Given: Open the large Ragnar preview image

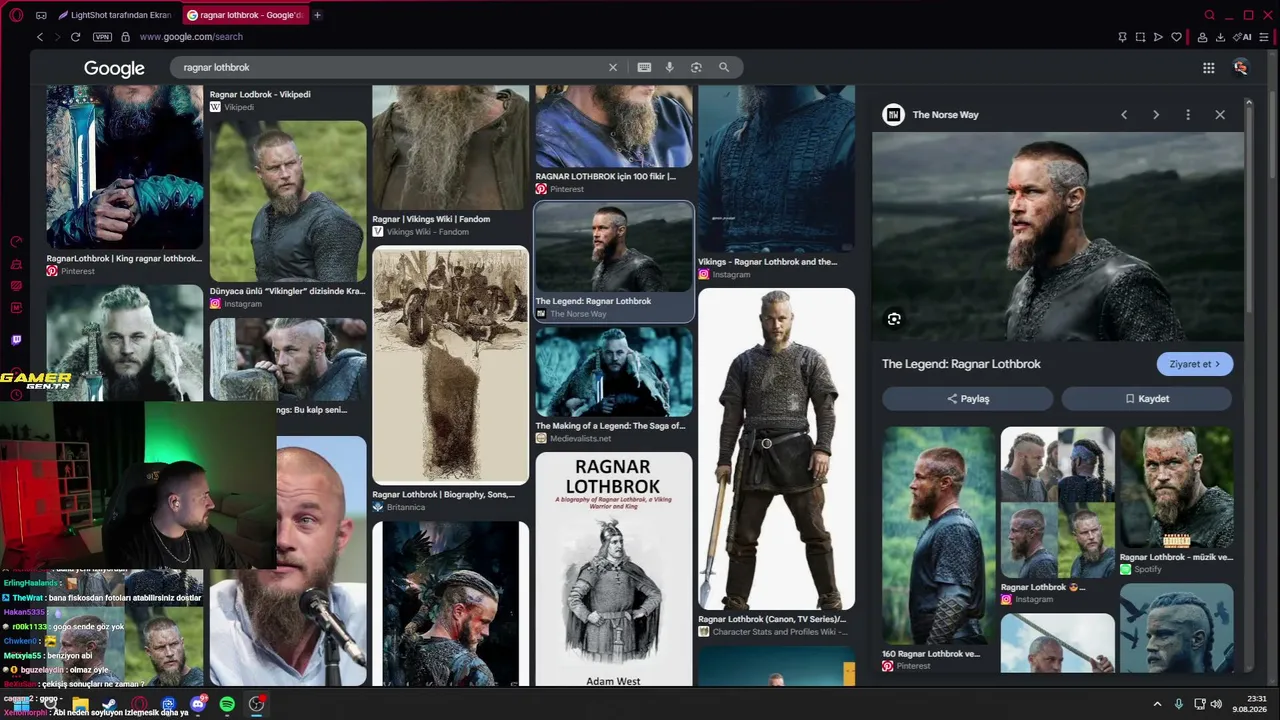Looking at the screenshot, I should pos(1058,237).
